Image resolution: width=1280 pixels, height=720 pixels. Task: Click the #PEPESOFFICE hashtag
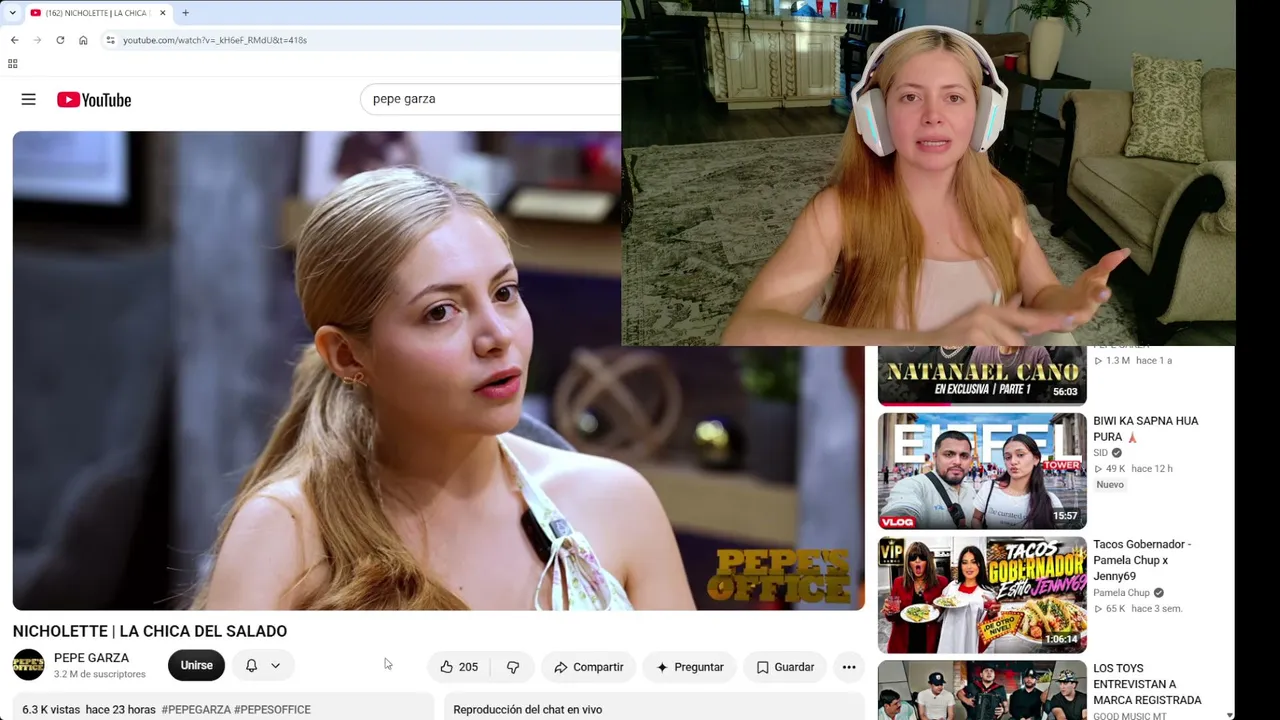click(x=272, y=710)
